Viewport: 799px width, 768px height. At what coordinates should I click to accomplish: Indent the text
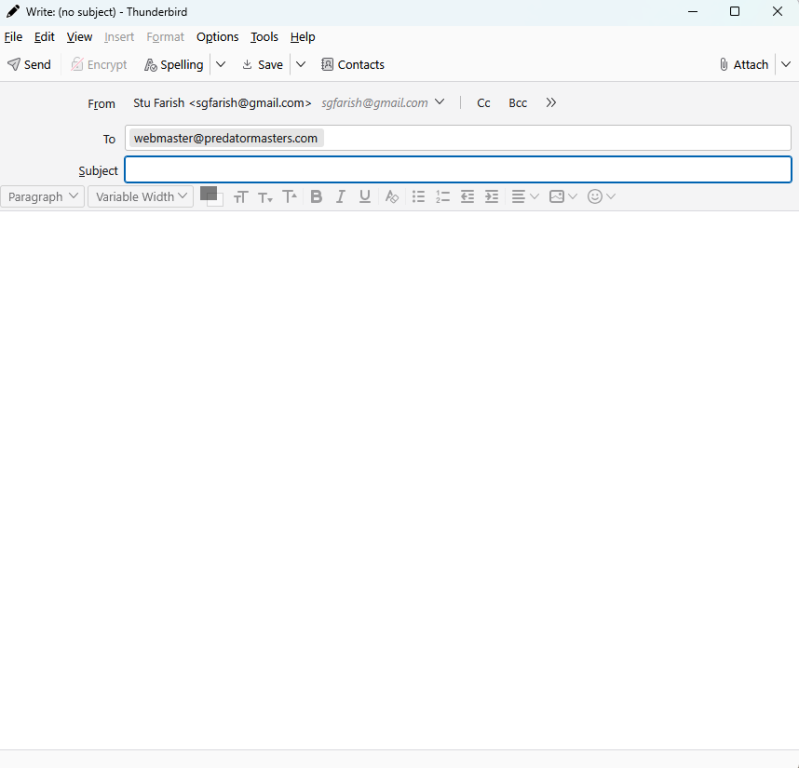click(492, 197)
